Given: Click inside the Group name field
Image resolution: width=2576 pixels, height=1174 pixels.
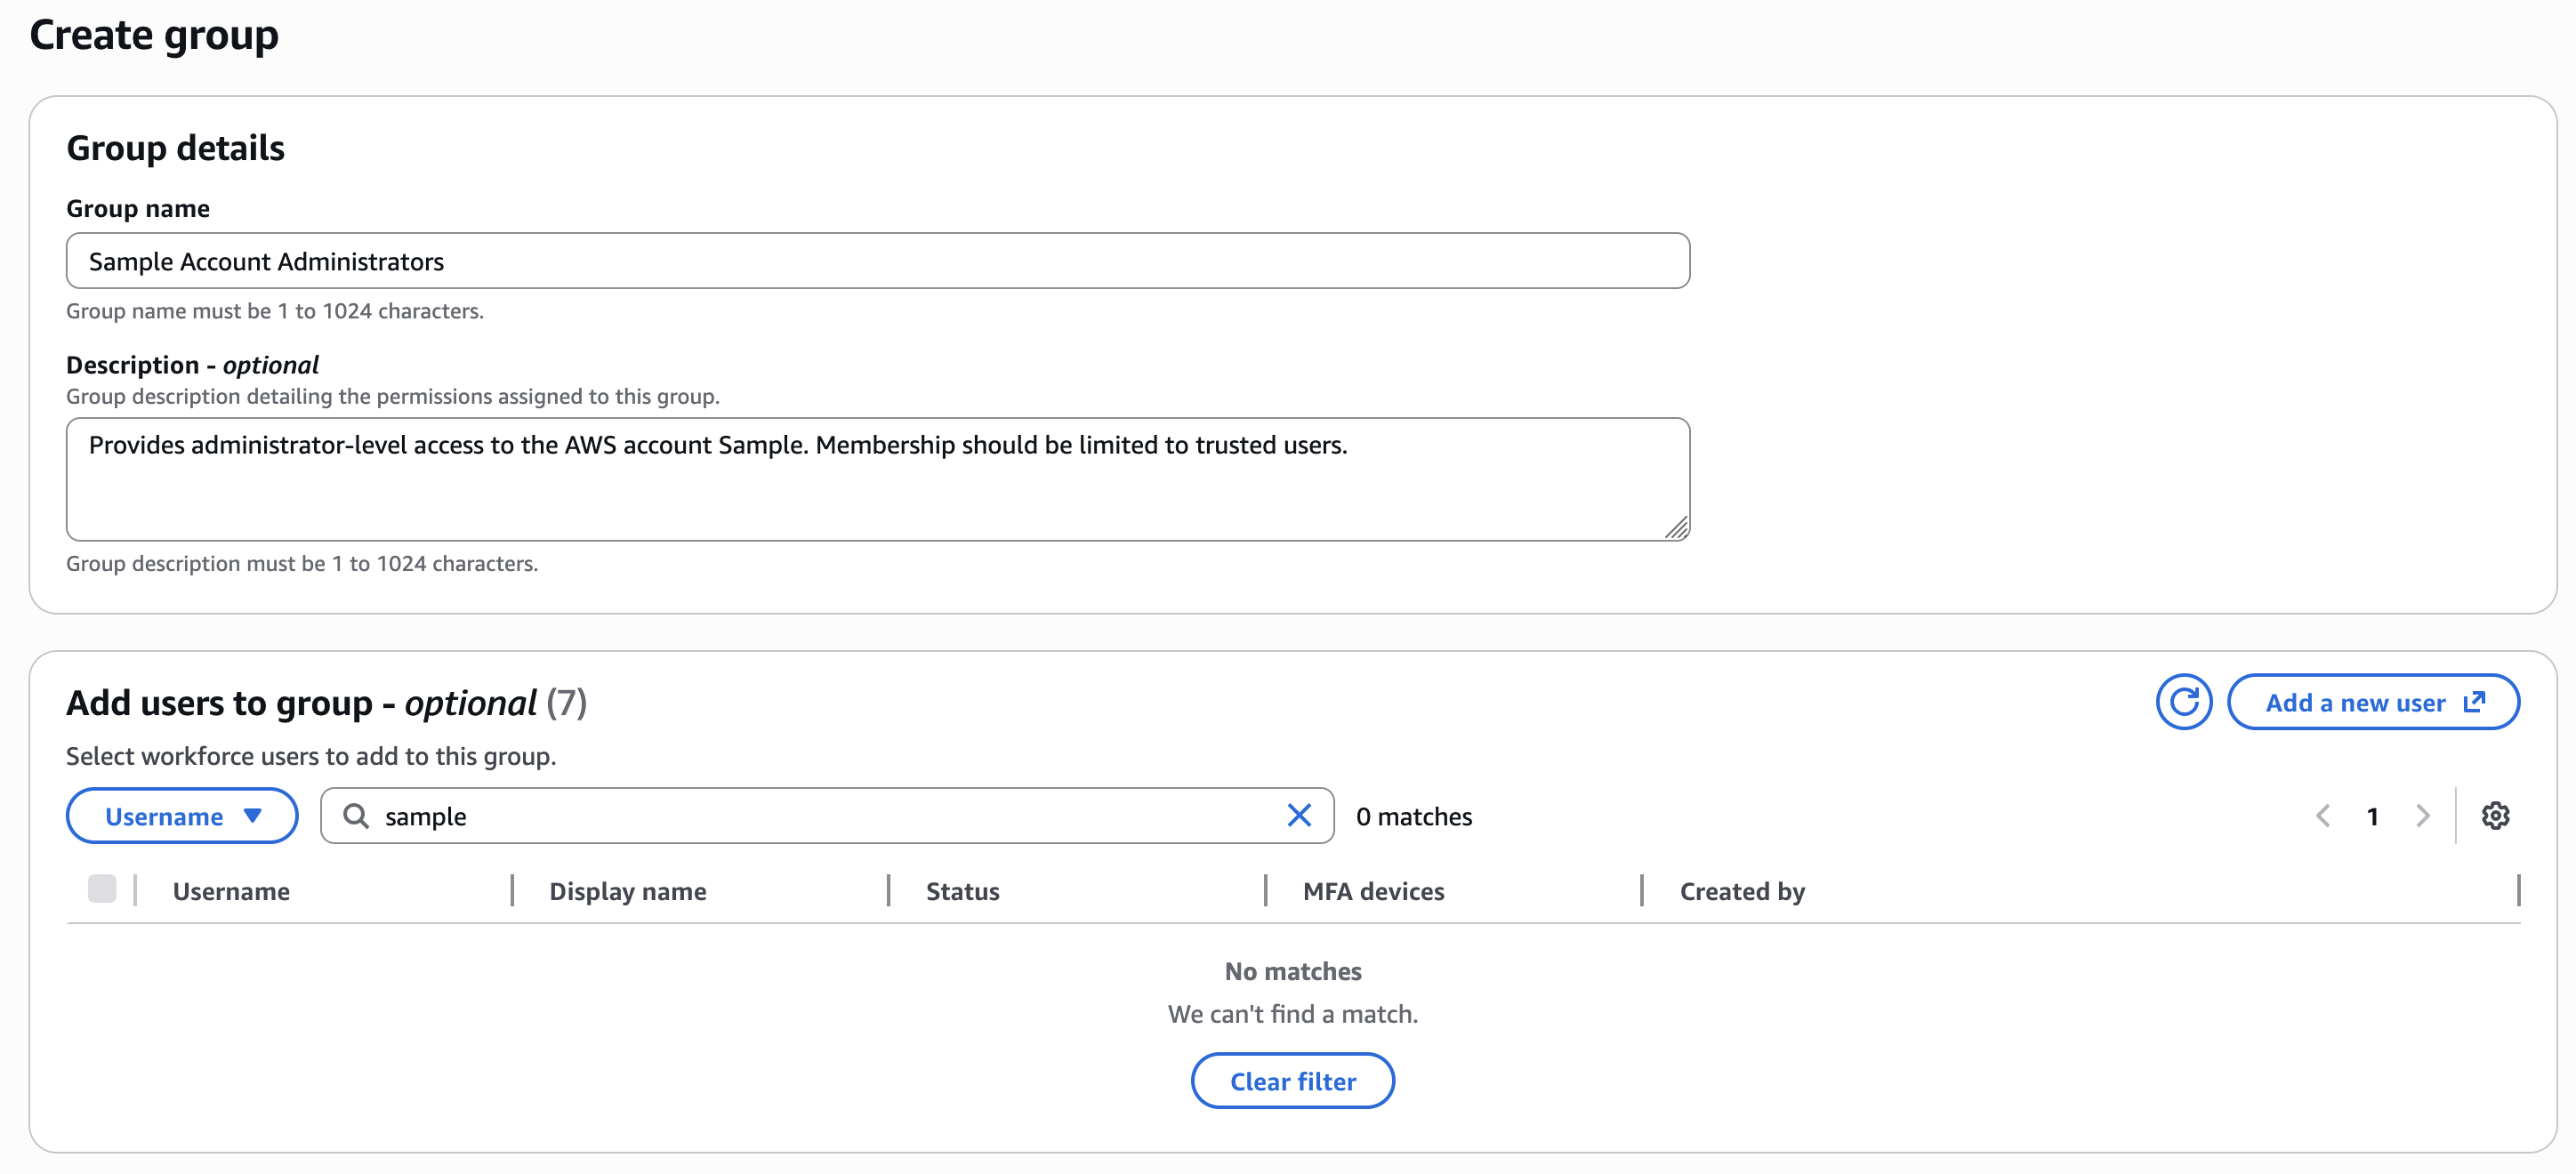Looking at the screenshot, I should tap(878, 261).
